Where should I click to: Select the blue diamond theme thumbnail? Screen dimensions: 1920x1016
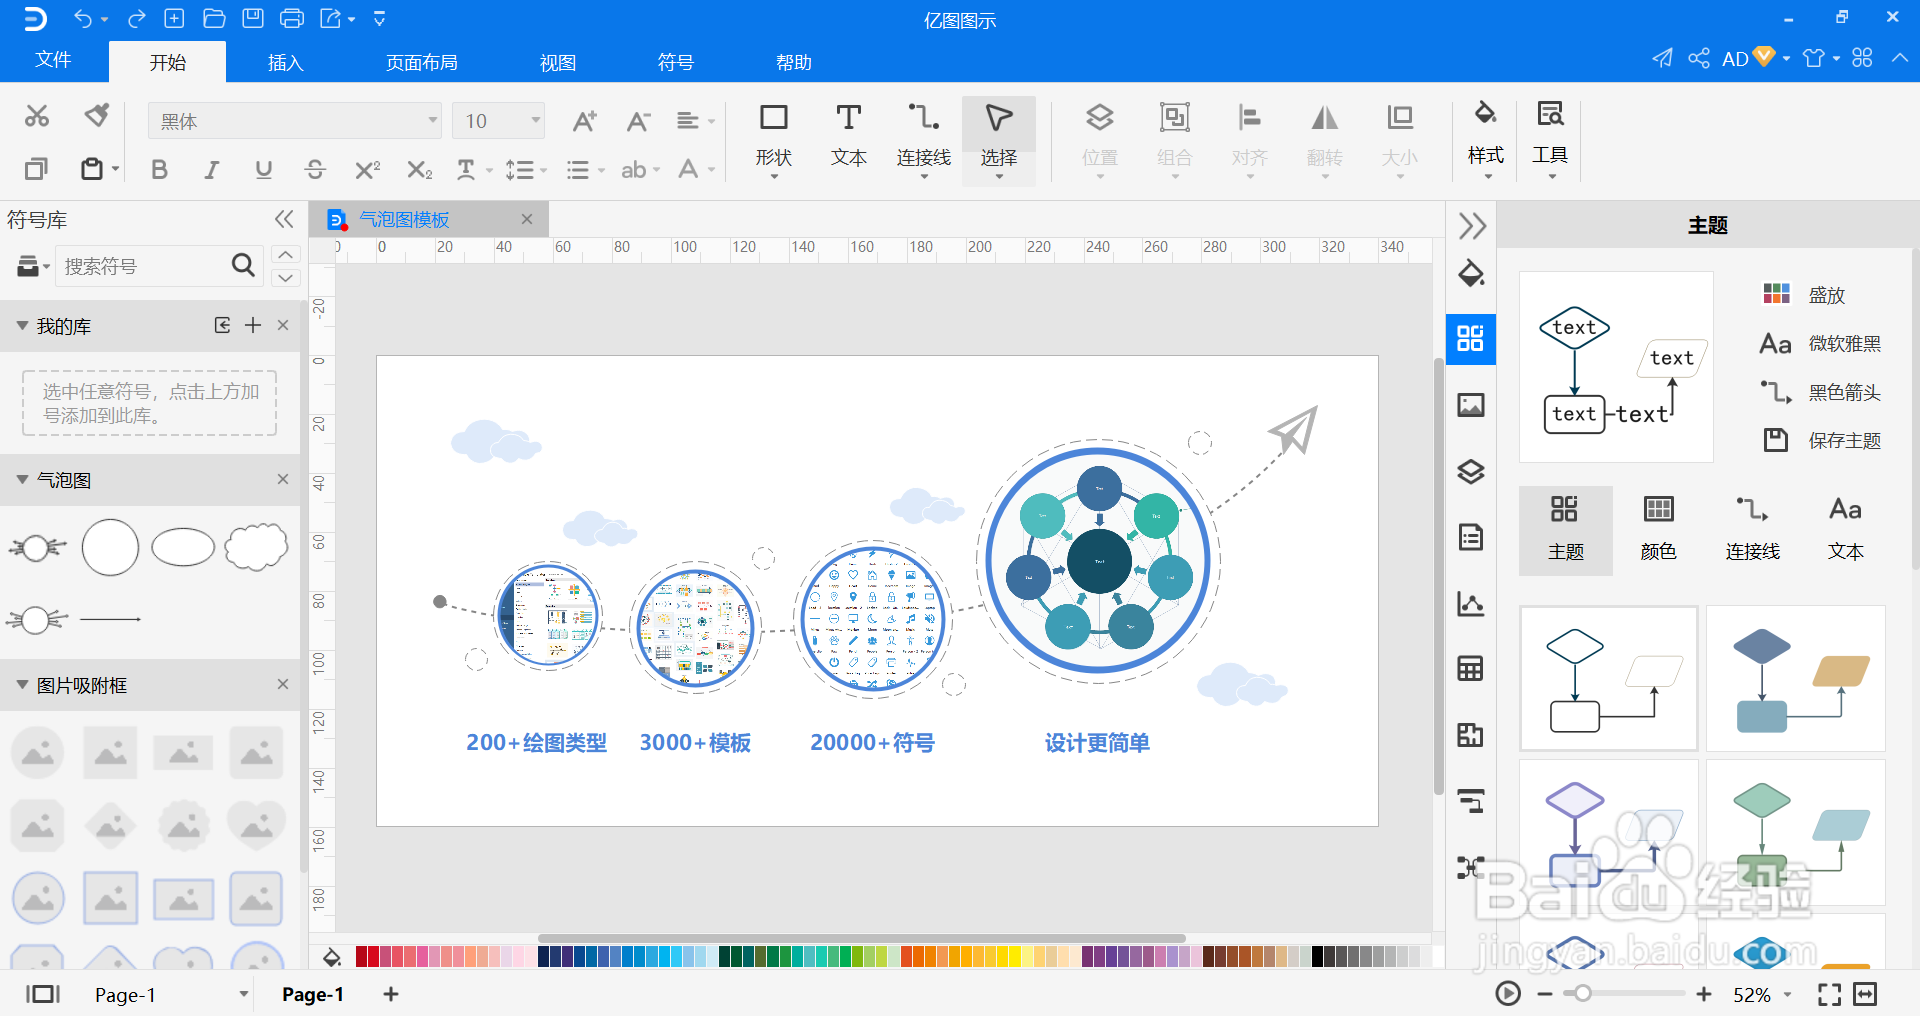coord(1796,679)
